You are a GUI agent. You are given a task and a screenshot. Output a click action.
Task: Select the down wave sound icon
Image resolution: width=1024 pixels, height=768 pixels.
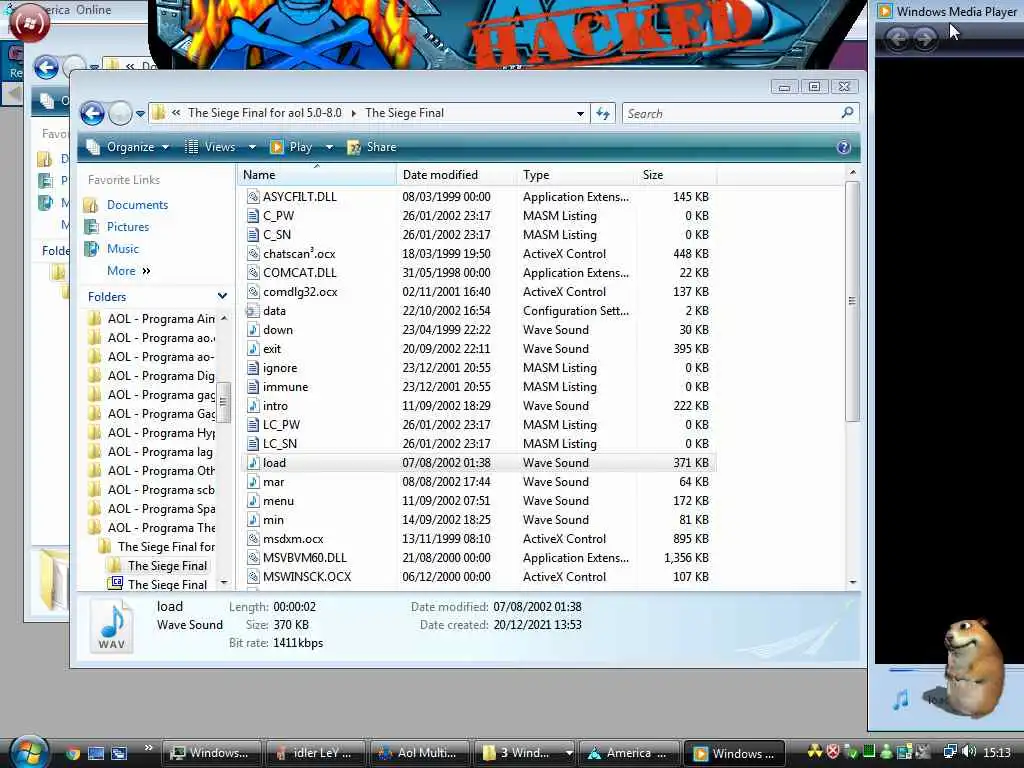253,330
